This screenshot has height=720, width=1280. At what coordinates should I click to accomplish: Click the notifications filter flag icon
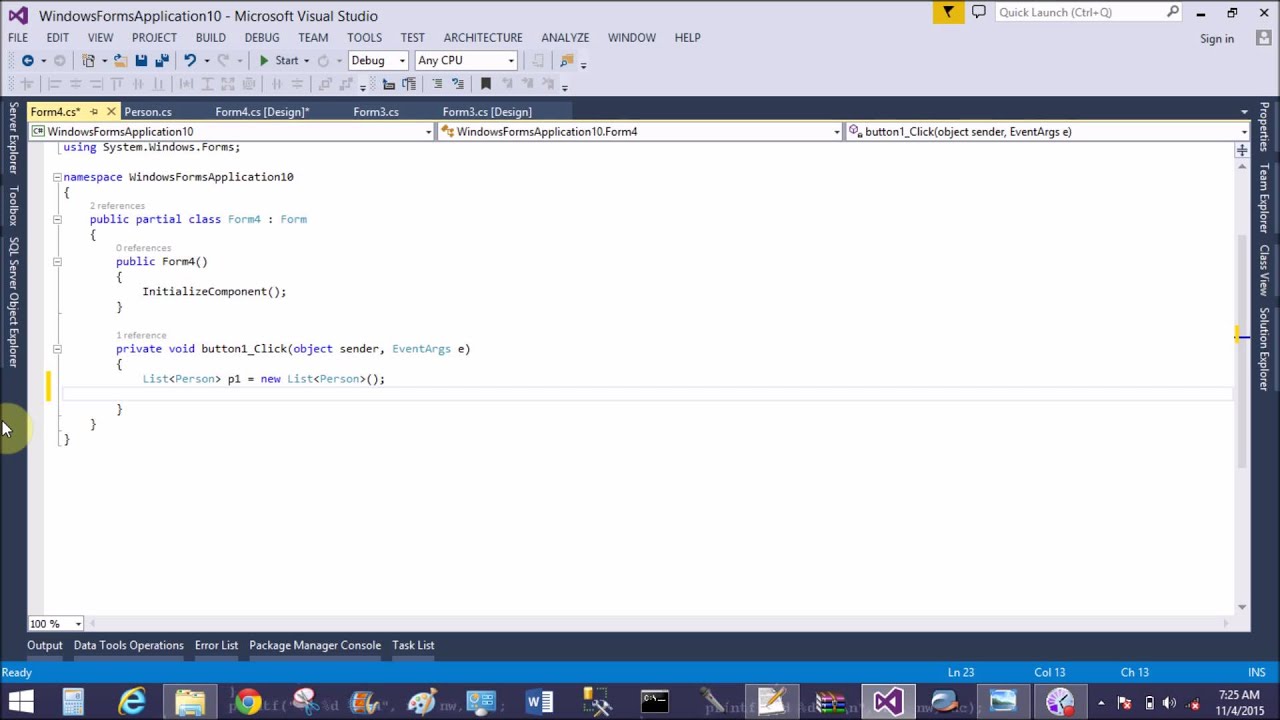tap(948, 12)
